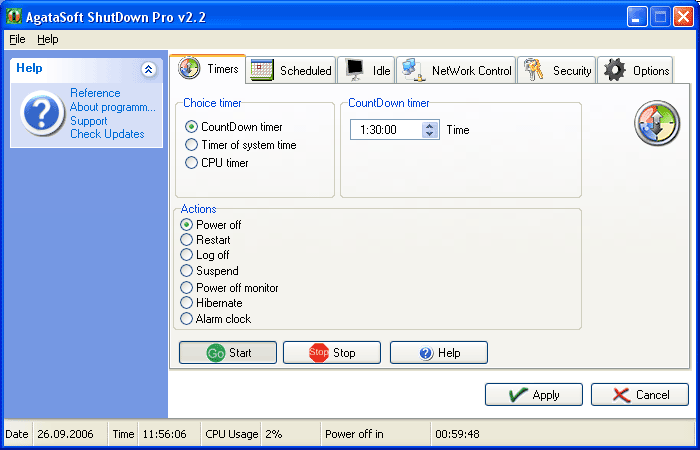This screenshot has width=700, height=450.
Task: Open the Options tab
Action: click(x=635, y=70)
